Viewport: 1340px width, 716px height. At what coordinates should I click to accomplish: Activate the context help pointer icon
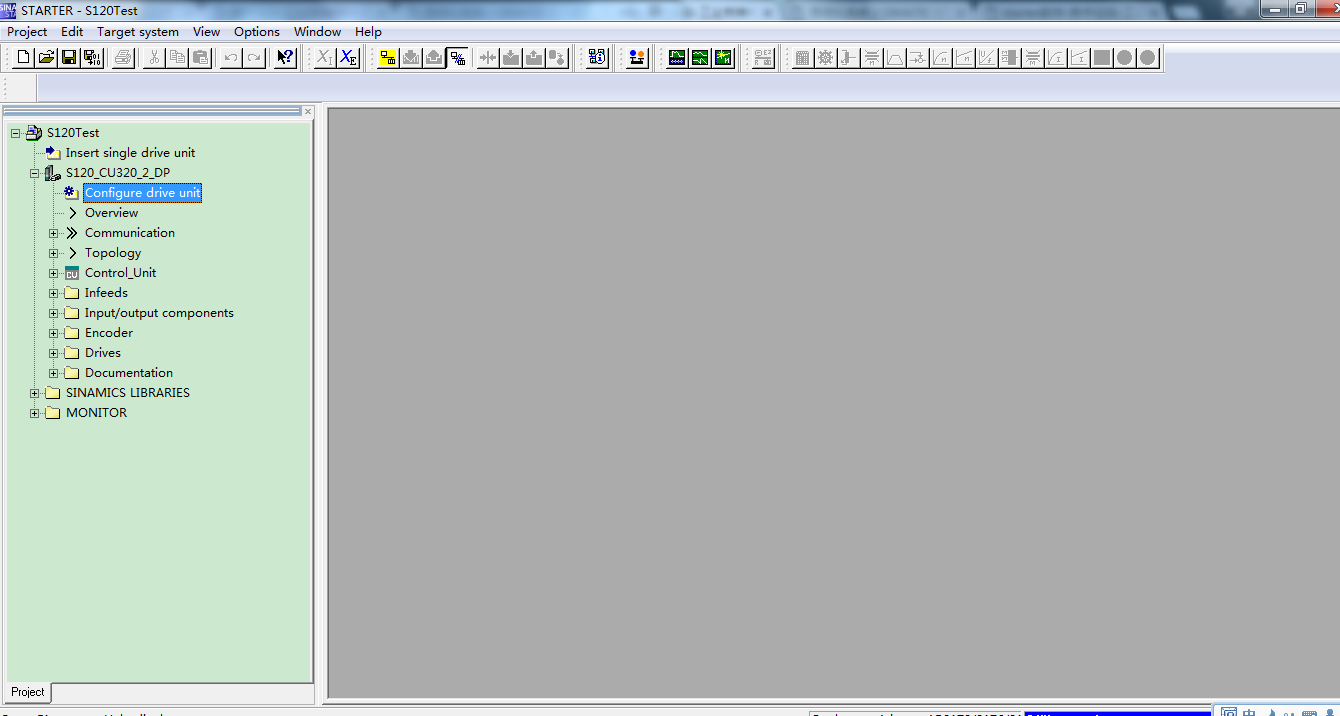[x=285, y=58]
